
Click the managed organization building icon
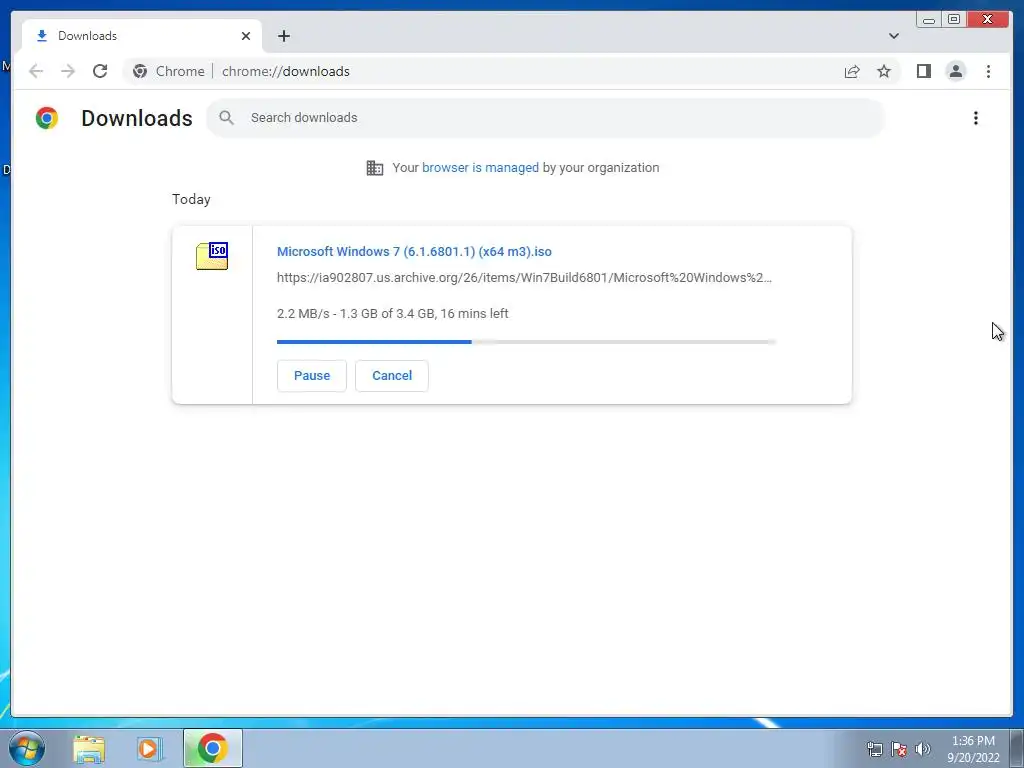point(375,168)
